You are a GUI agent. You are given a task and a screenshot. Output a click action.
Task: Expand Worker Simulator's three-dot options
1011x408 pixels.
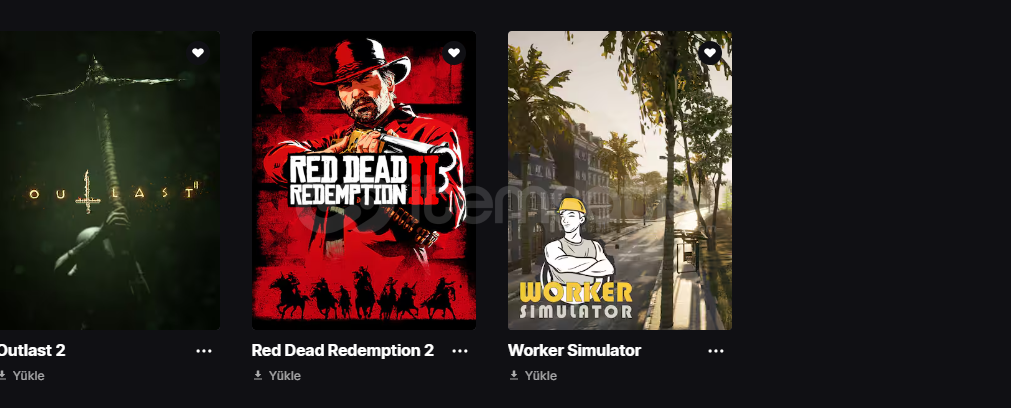point(716,351)
